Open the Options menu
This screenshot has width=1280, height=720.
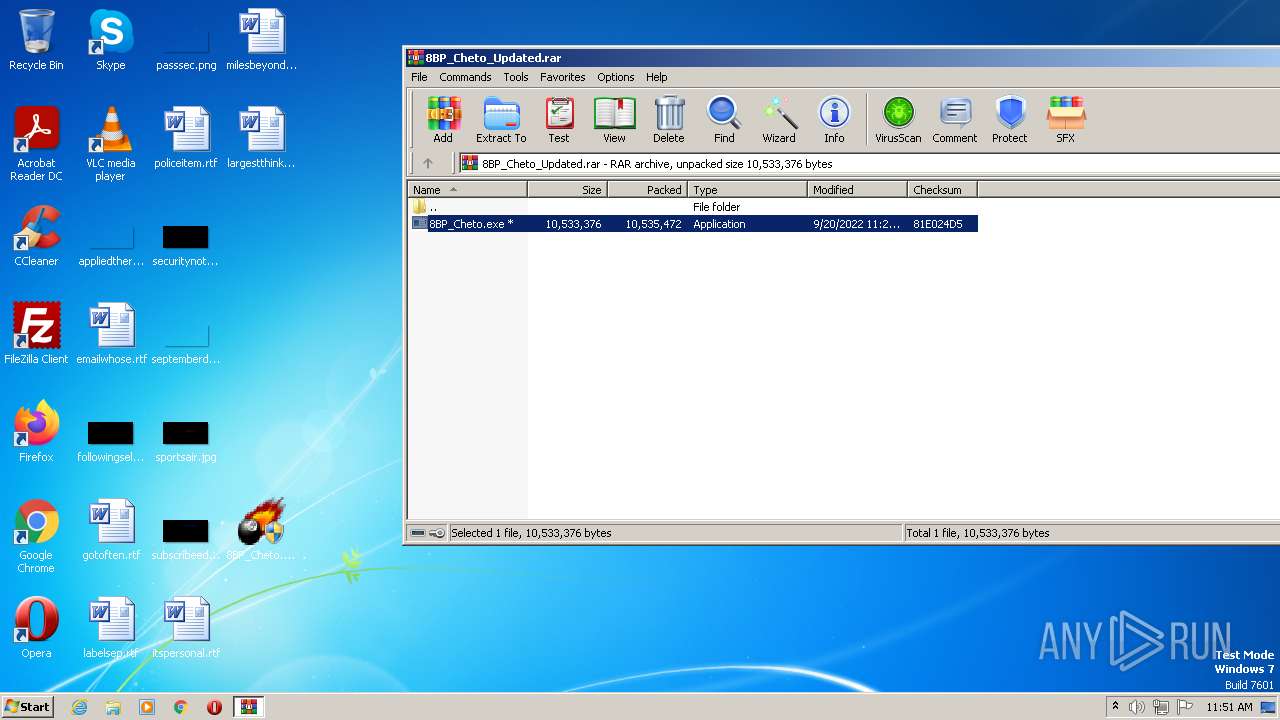tap(616, 77)
